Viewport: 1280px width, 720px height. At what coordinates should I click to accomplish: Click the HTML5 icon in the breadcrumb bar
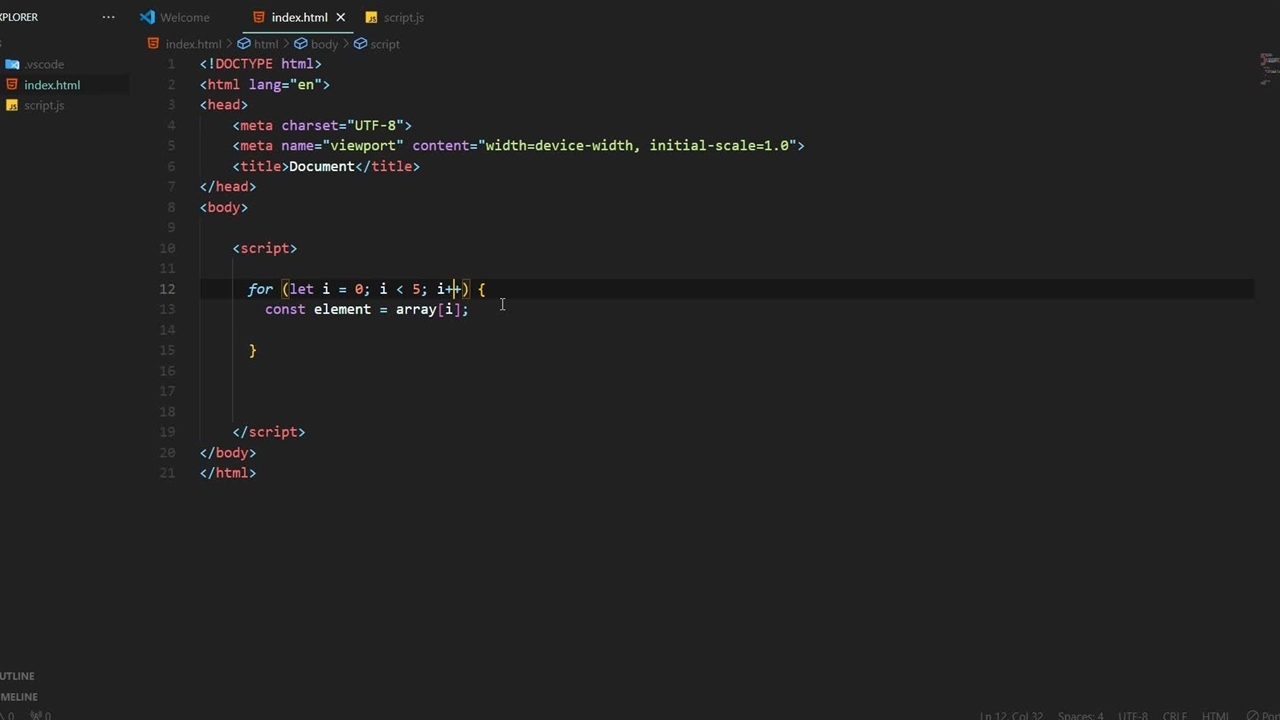(x=153, y=44)
